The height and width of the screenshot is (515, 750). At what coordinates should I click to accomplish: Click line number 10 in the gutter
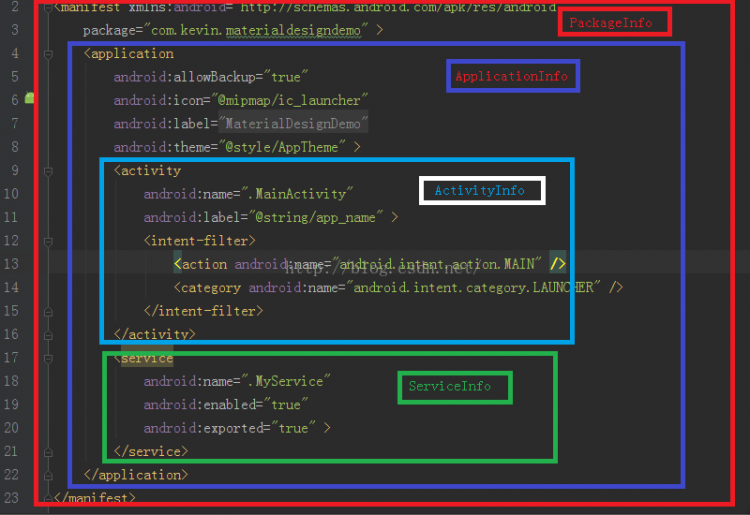[x=11, y=194]
